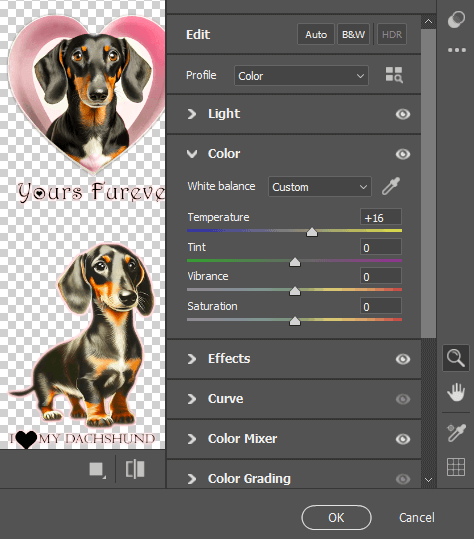Viewport: 474px width, 539px height.
Task: Click the Auto button
Action: [x=316, y=34]
